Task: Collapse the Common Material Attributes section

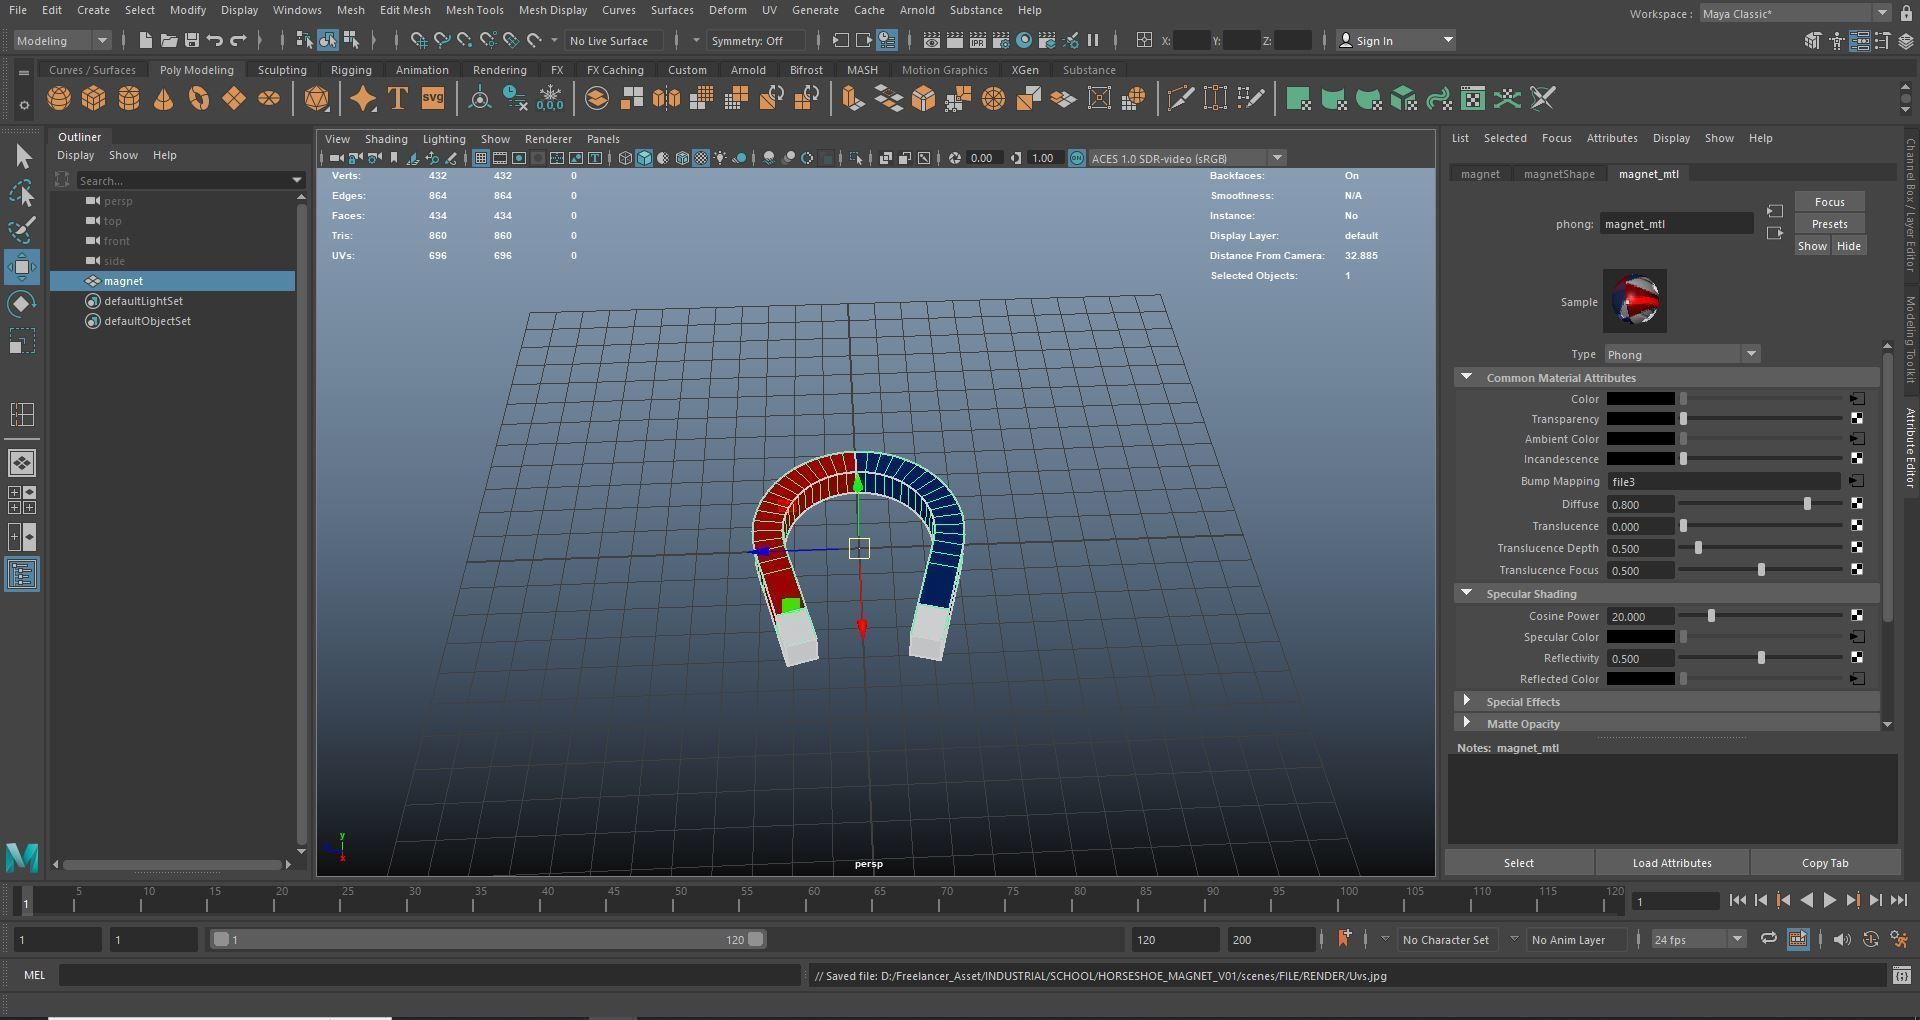Action: pos(1466,377)
